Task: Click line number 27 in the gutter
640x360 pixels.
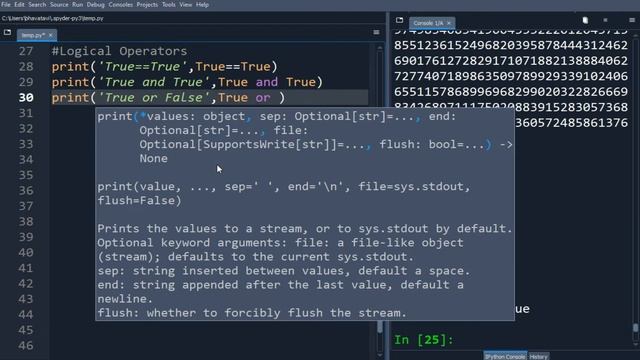Action: point(26,51)
